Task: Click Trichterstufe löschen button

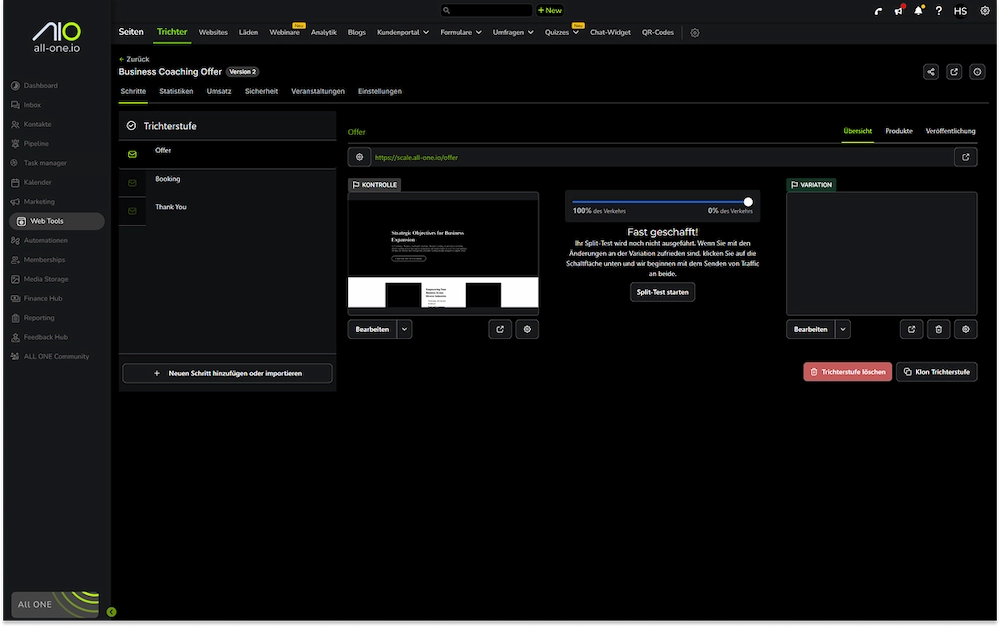Action: click(x=847, y=372)
